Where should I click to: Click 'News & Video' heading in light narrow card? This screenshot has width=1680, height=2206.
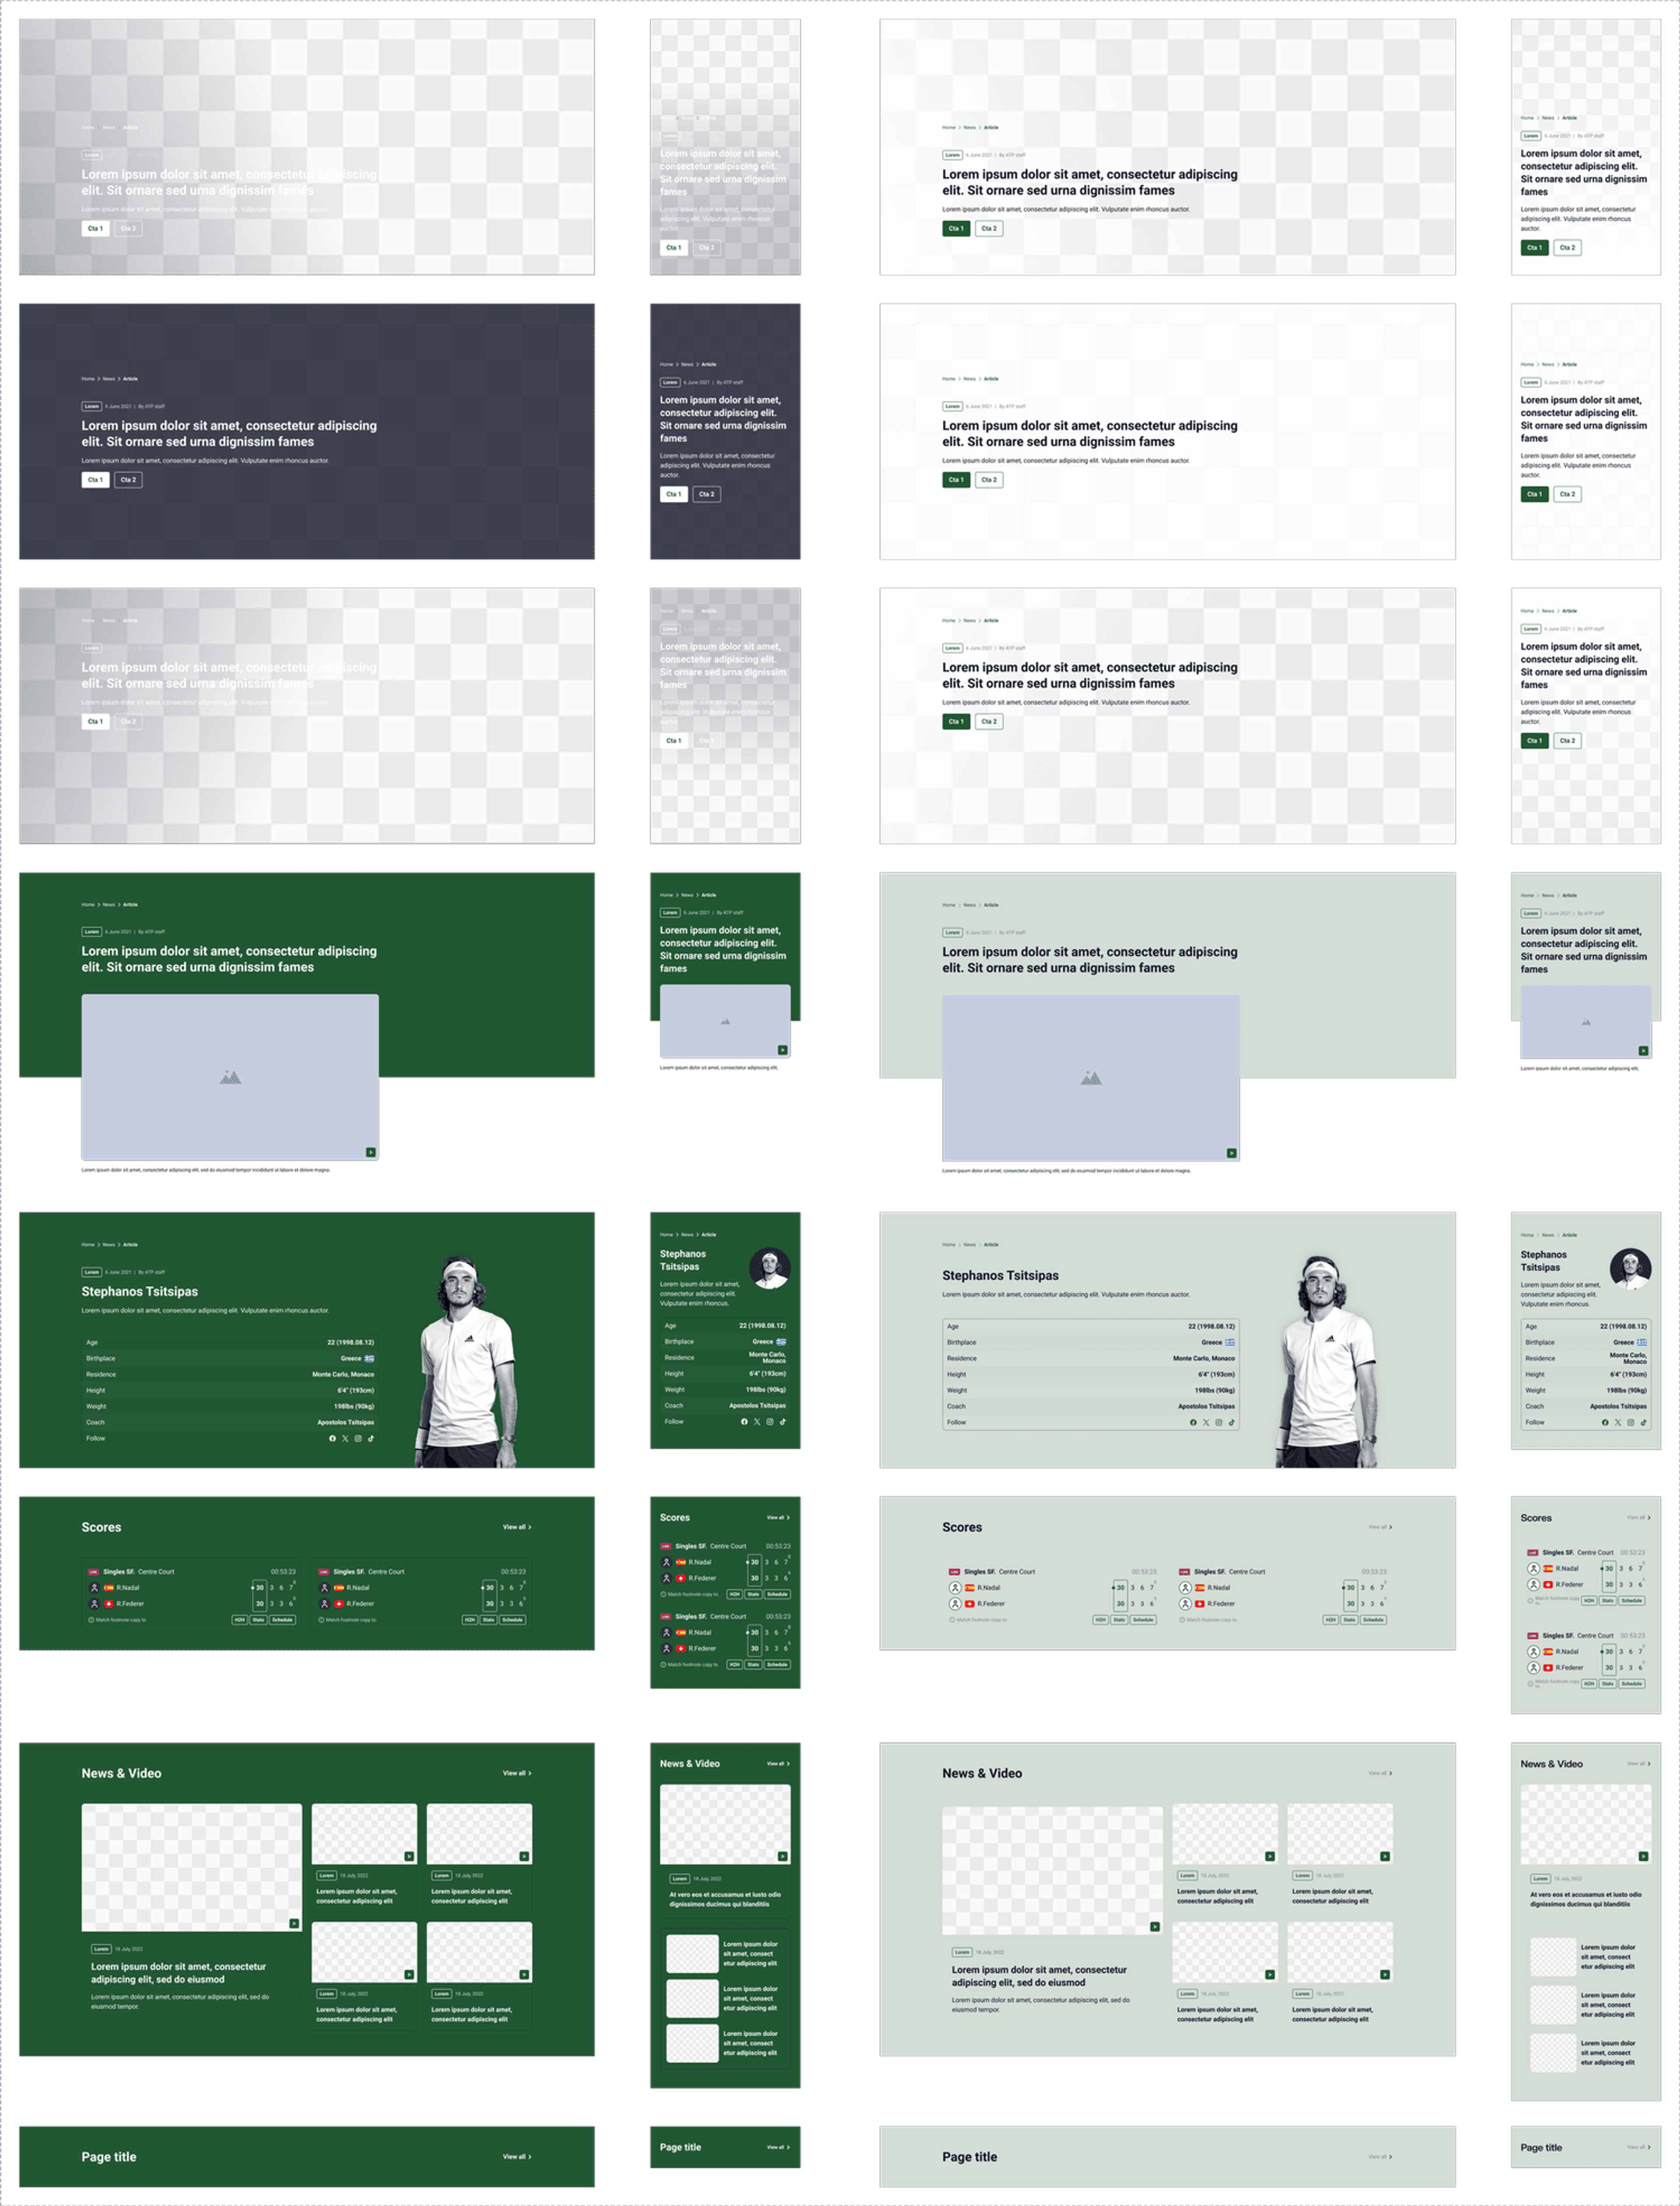click(x=1551, y=1764)
